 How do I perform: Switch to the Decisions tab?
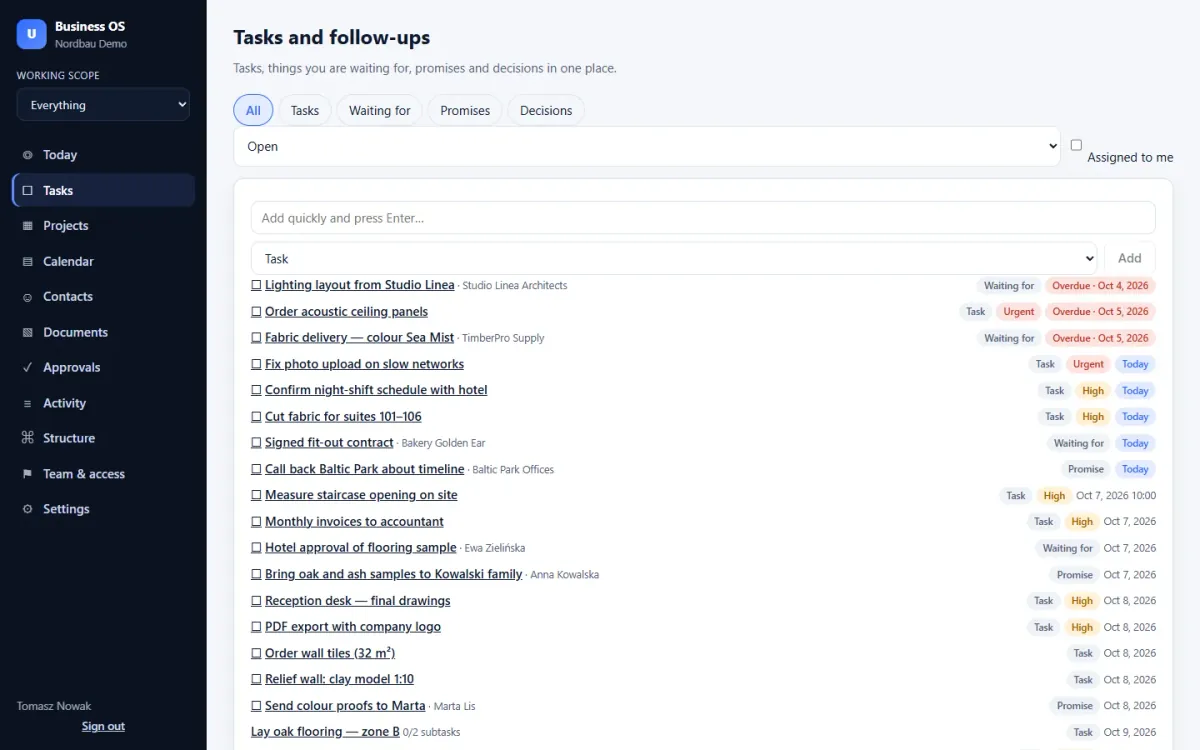coord(546,110)
